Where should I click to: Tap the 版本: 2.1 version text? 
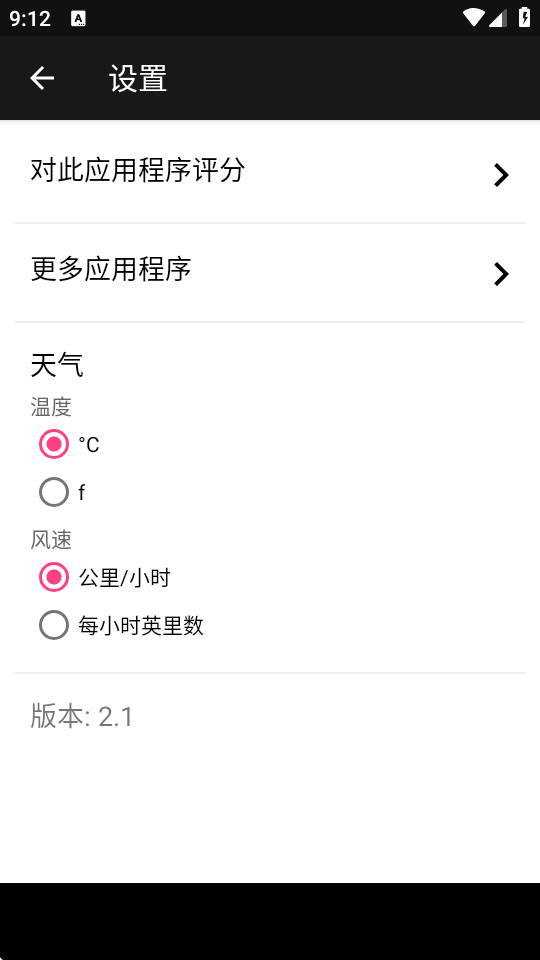(x=82, y=716)
